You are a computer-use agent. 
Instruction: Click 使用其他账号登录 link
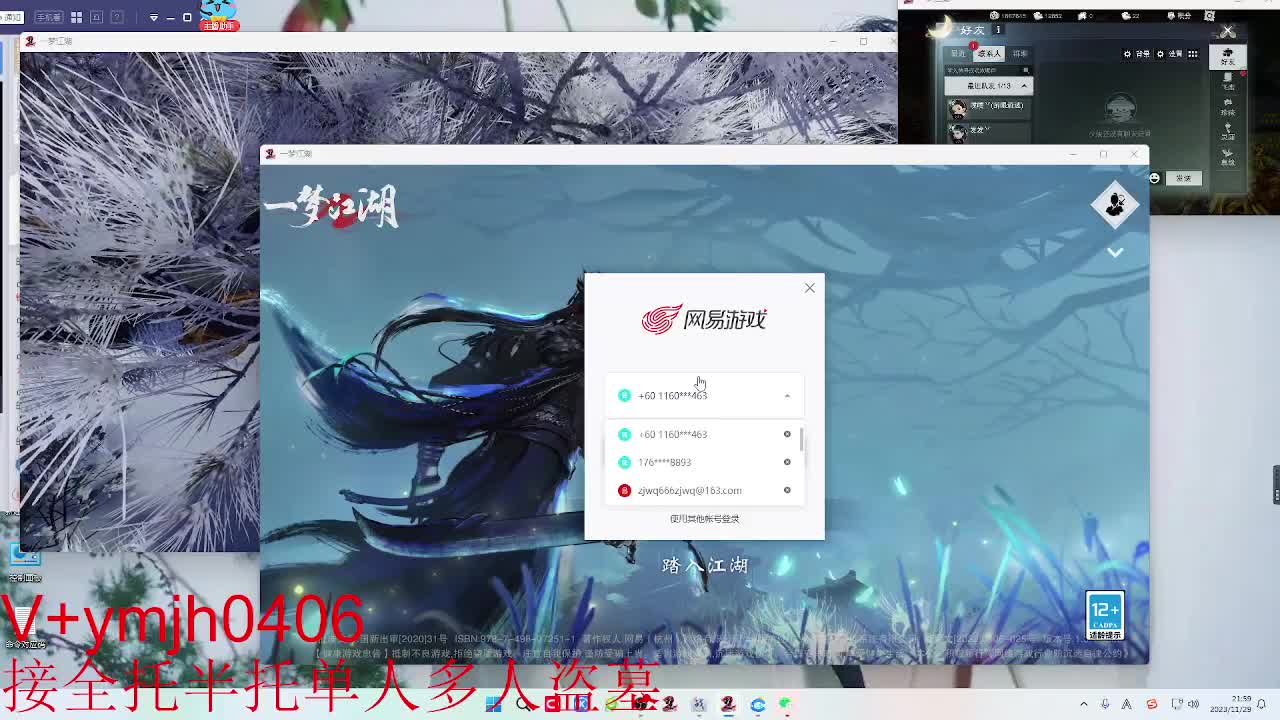click(704, 519)
